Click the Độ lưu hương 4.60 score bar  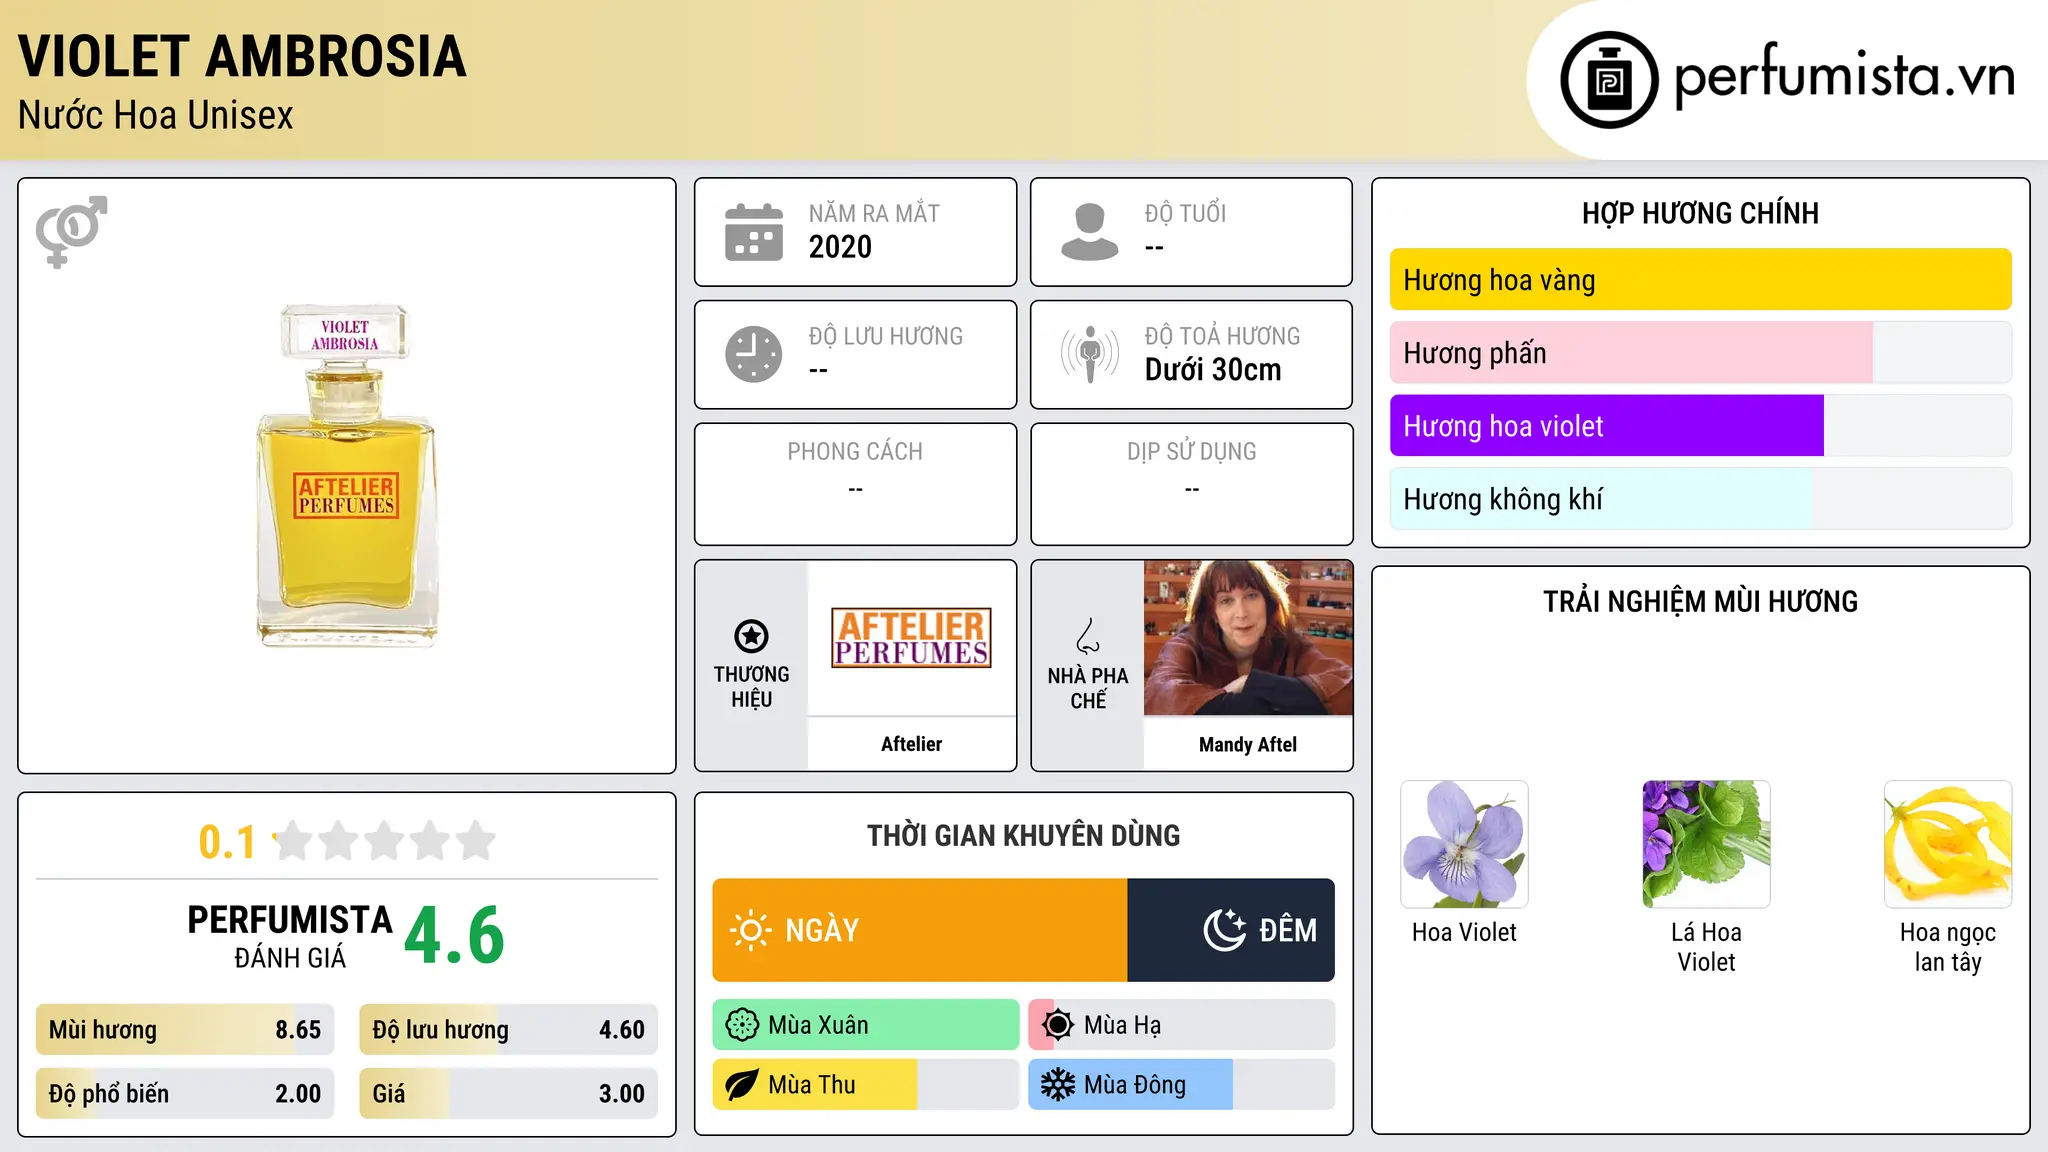509,1030
